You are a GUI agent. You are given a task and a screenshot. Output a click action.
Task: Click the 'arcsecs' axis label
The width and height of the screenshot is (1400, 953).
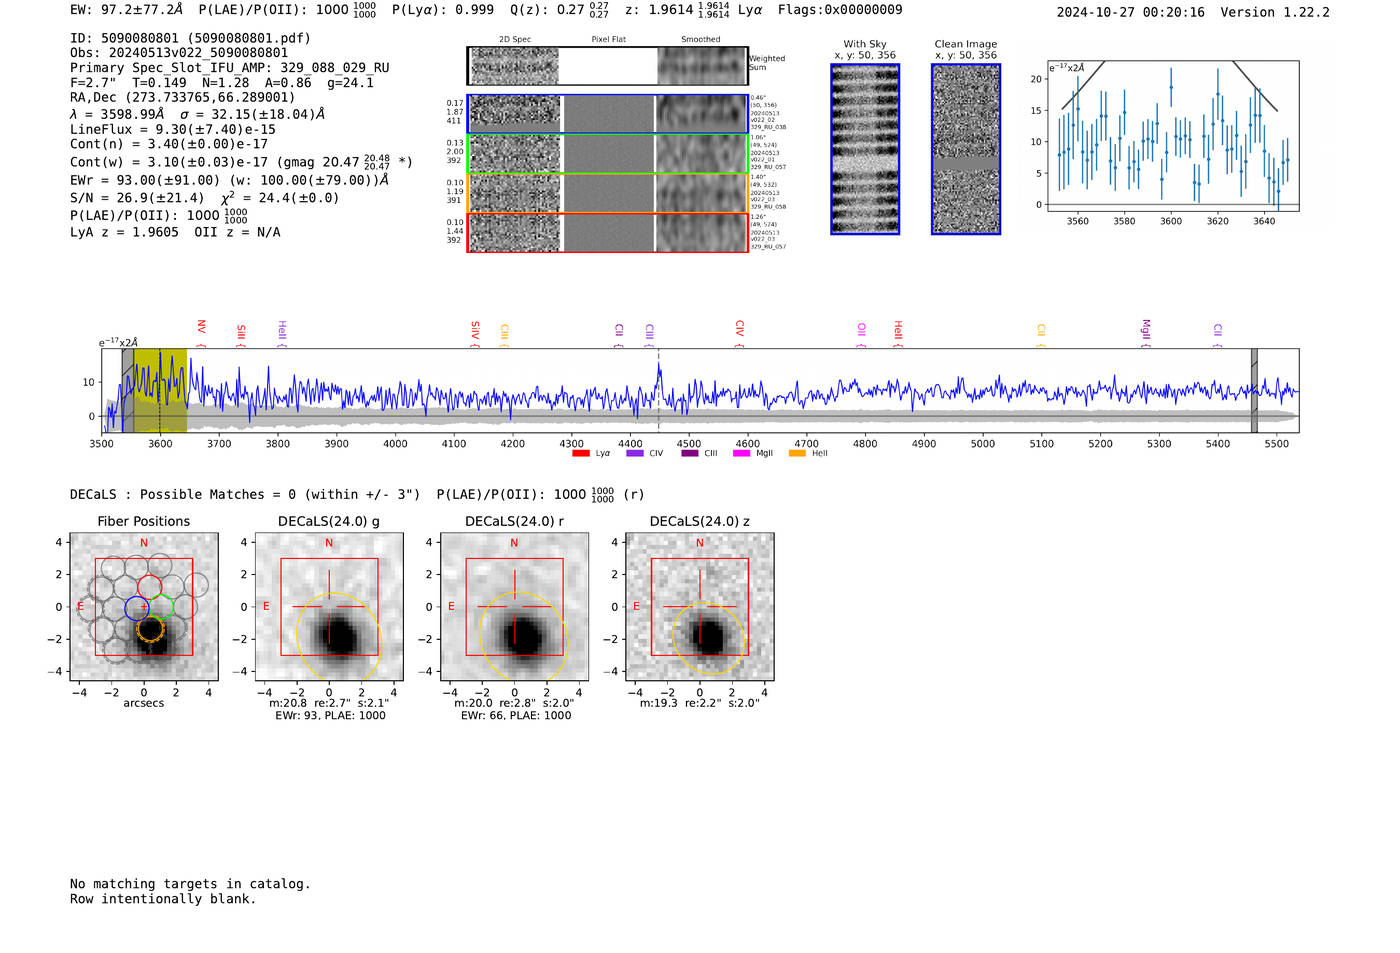coord(144,703)
